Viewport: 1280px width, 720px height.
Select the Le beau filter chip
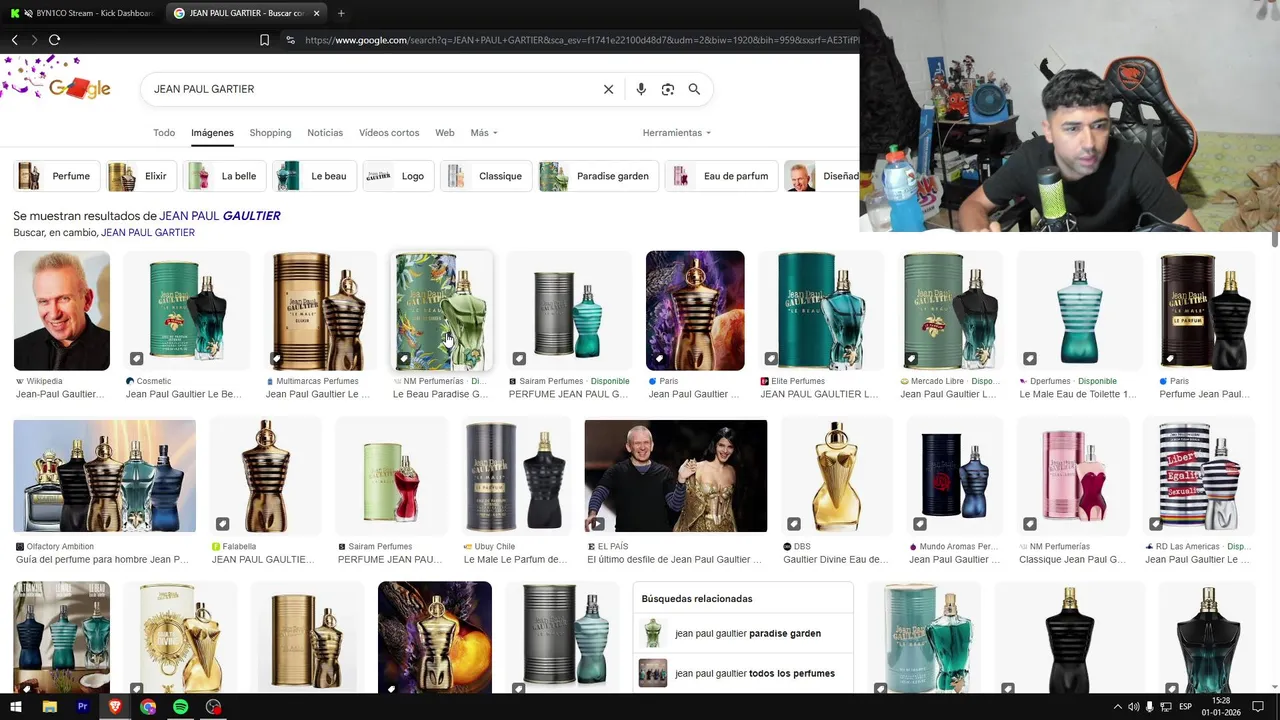tap(314, 176)
